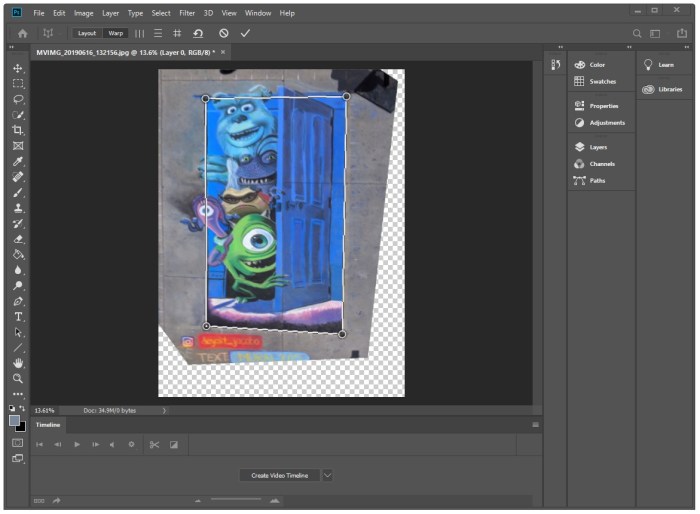Expand the status bar info arrow

coord(165,410)
